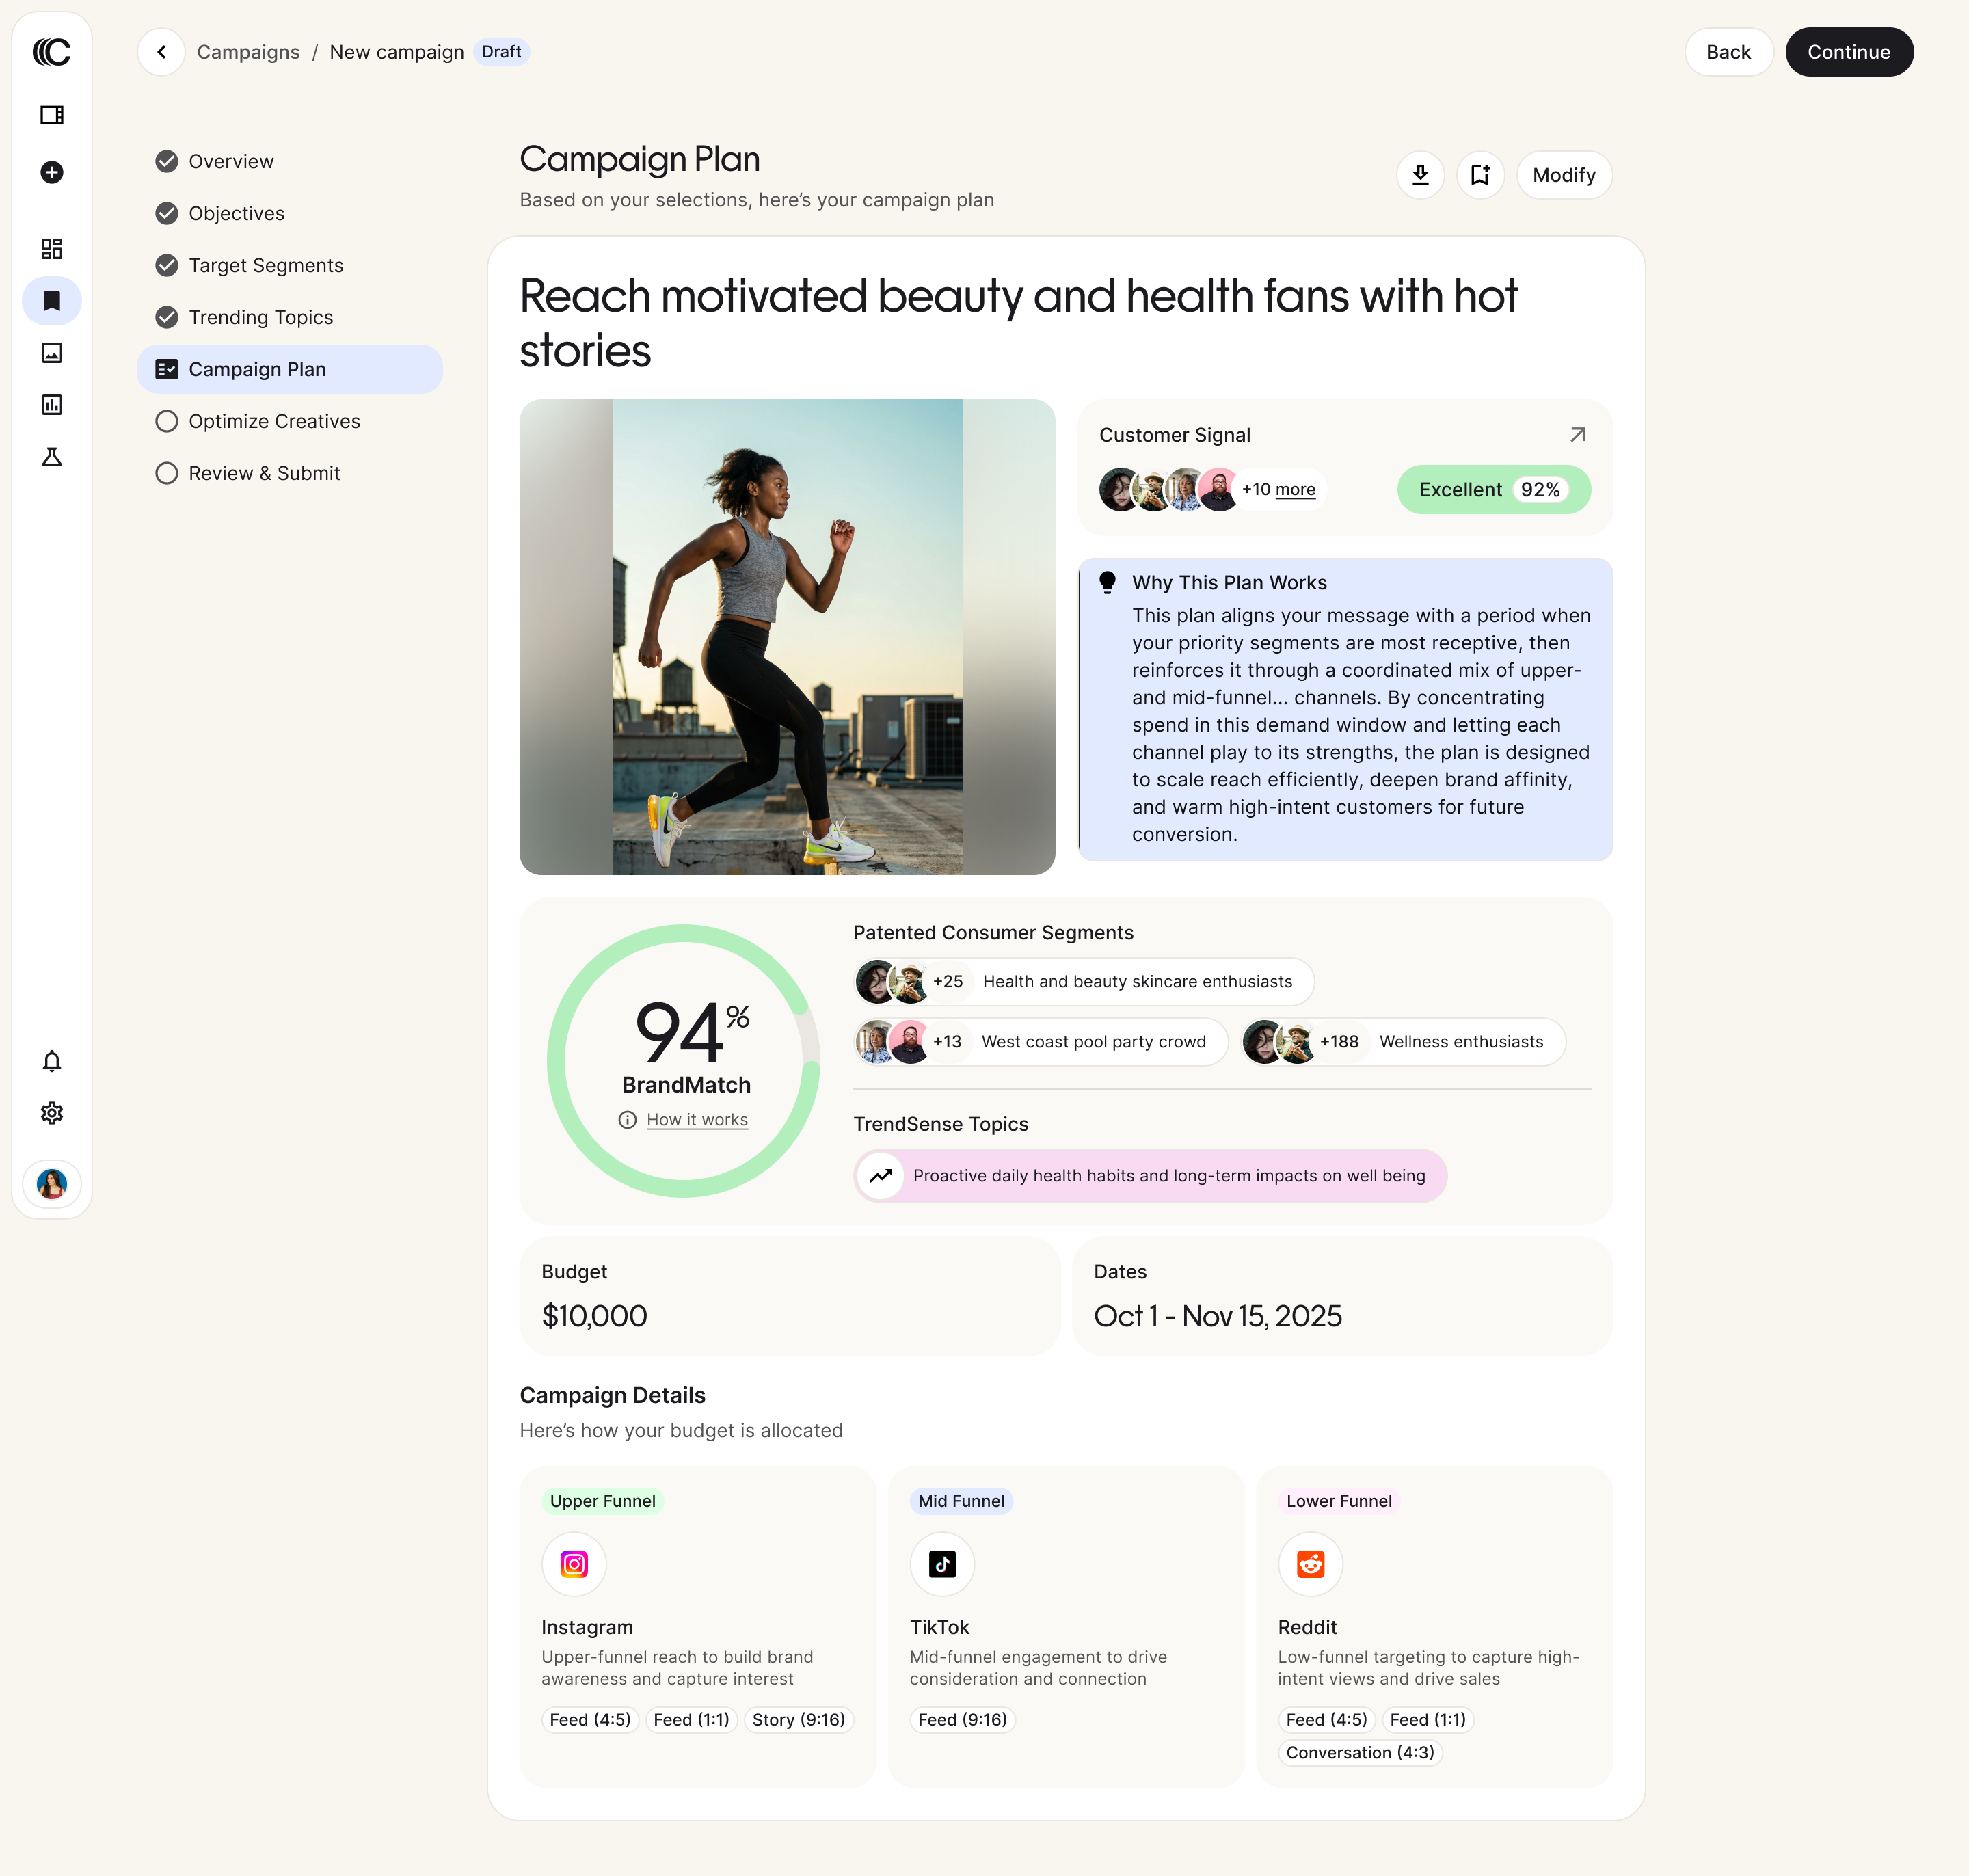Image resolution: width=1969 pixels, height=1876 pixels.
Task: Show +10 more customer signal avatars
Action: (1278, 489)
